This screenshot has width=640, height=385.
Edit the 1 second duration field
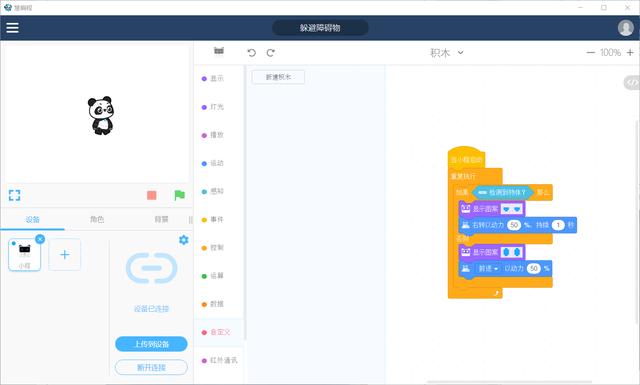(558, 225)
